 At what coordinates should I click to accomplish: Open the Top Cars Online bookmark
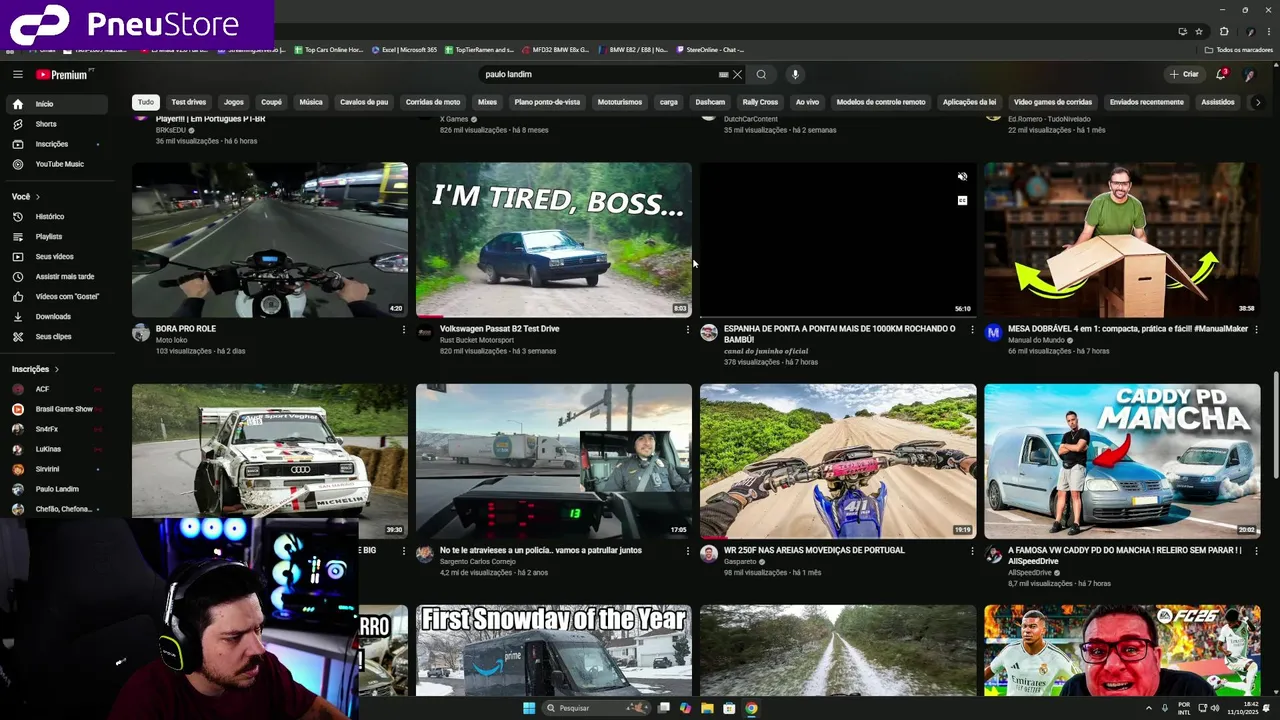329,50
